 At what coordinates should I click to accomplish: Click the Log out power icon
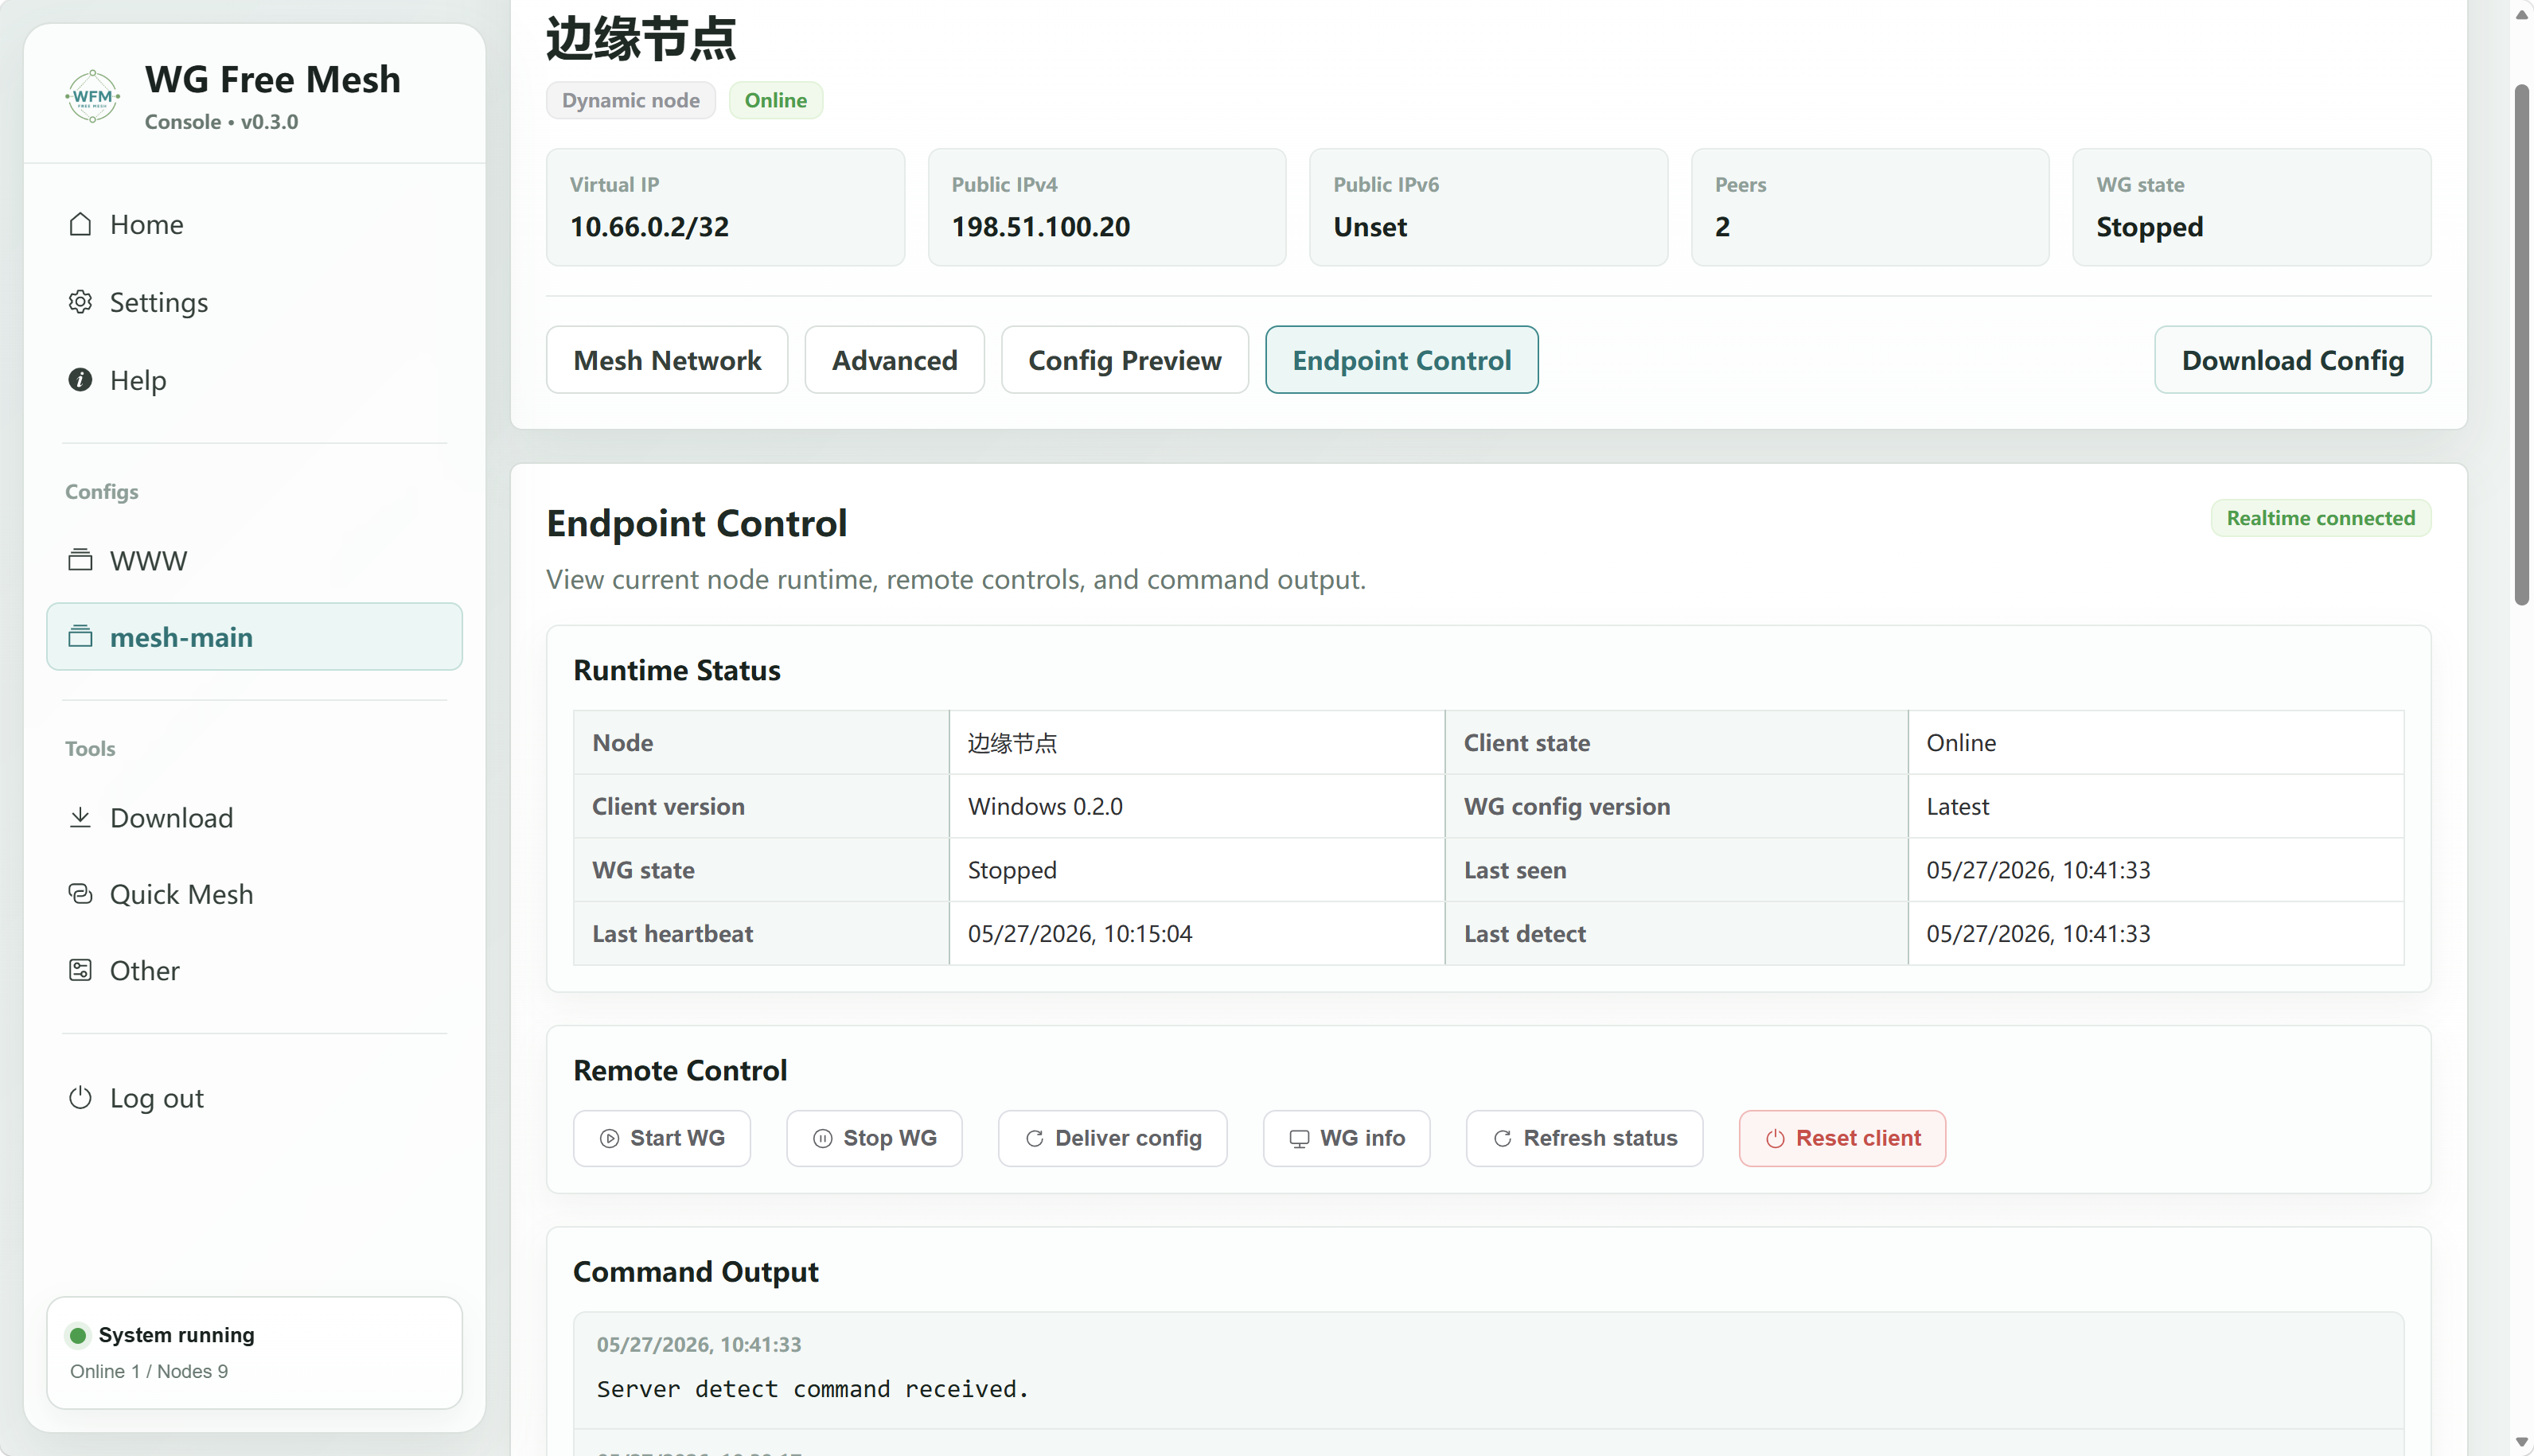(80, 1098)
